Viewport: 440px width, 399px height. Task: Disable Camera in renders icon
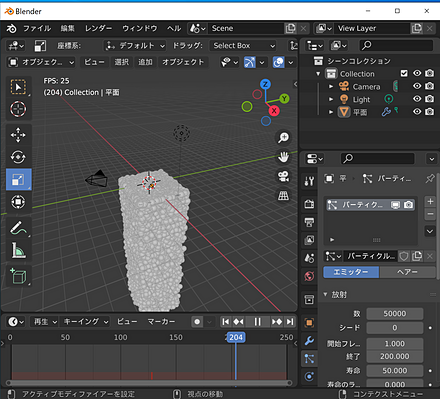coord(430,86)
